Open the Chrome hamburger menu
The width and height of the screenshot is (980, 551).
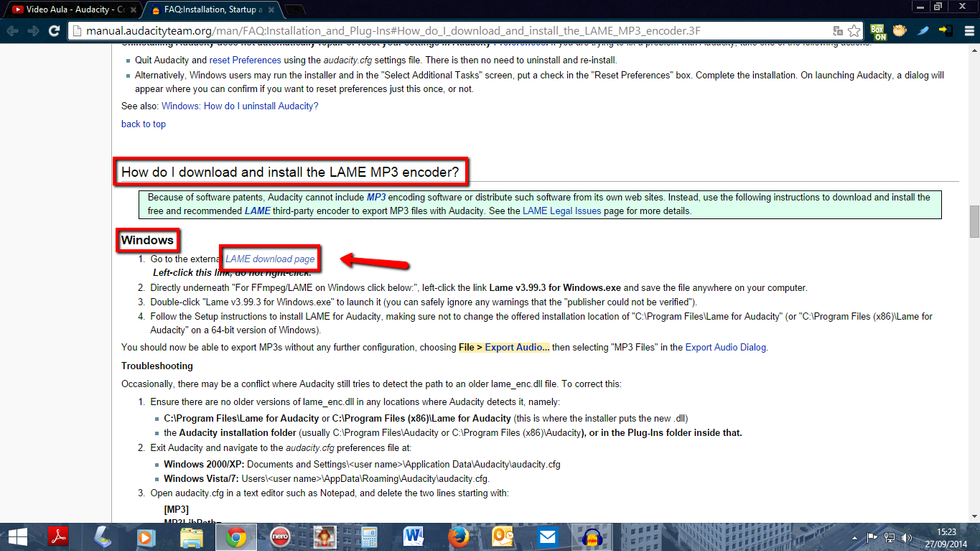969,31
